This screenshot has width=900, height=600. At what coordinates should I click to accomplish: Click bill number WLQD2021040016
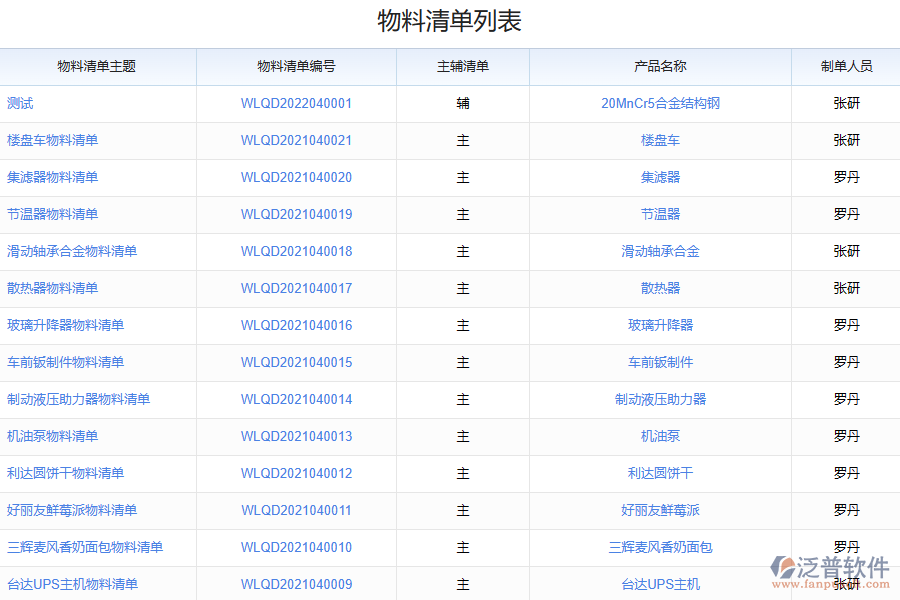(x=296, y=325)
